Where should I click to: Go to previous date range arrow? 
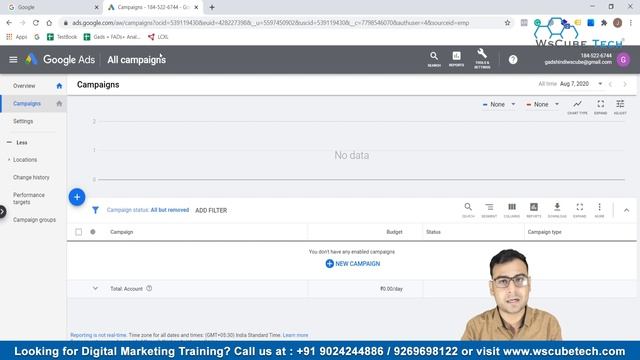tap(611, 84)
